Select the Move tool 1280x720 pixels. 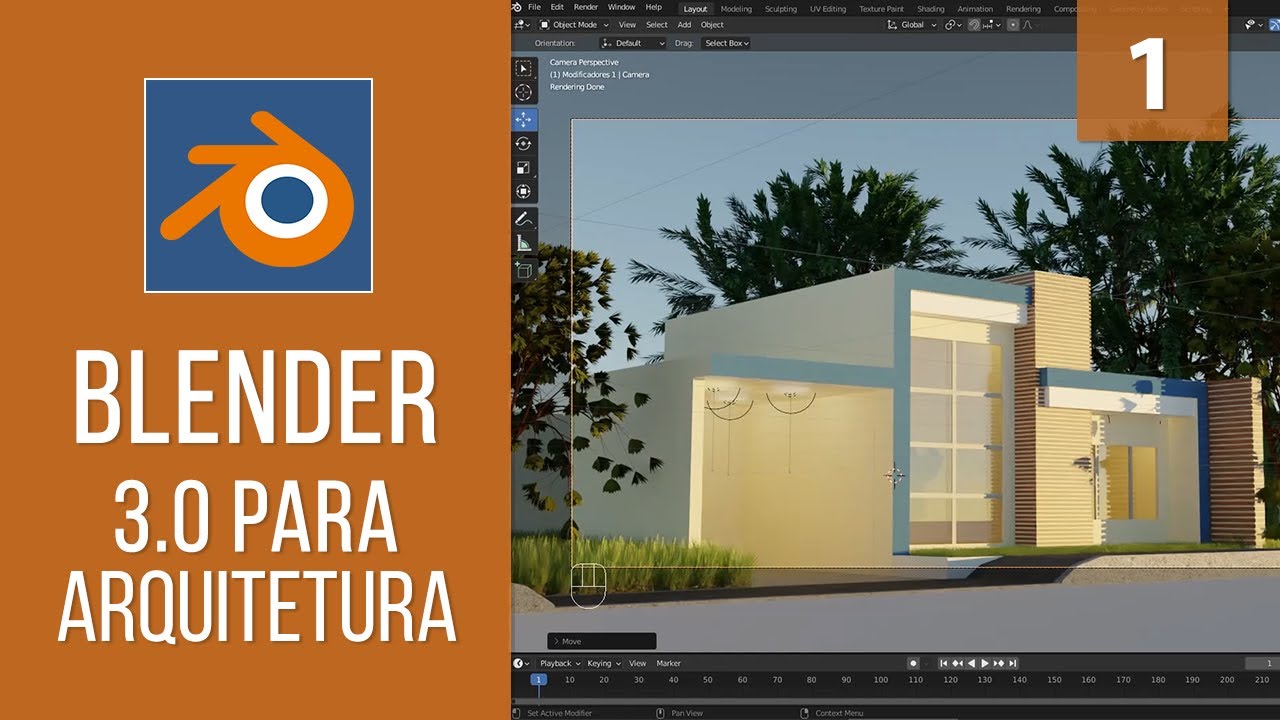coord(524,120)
